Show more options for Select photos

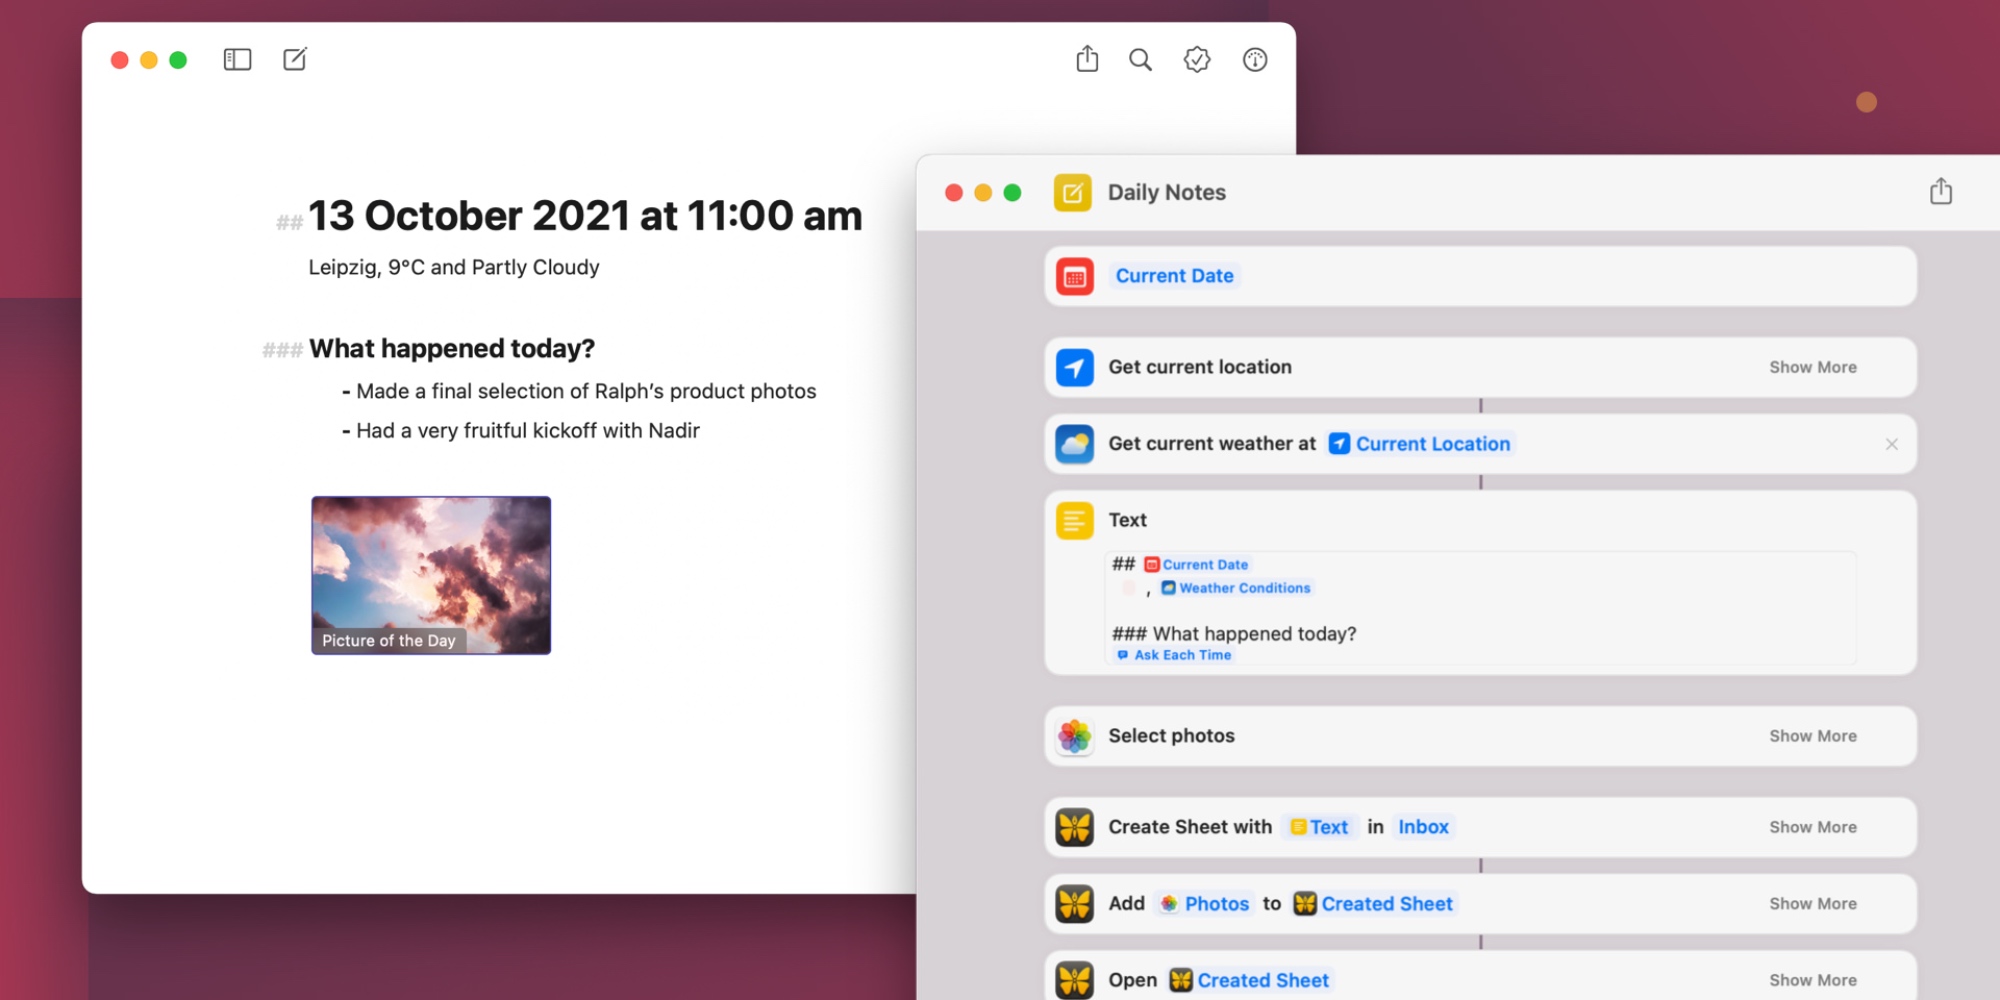pos(1813,735)
